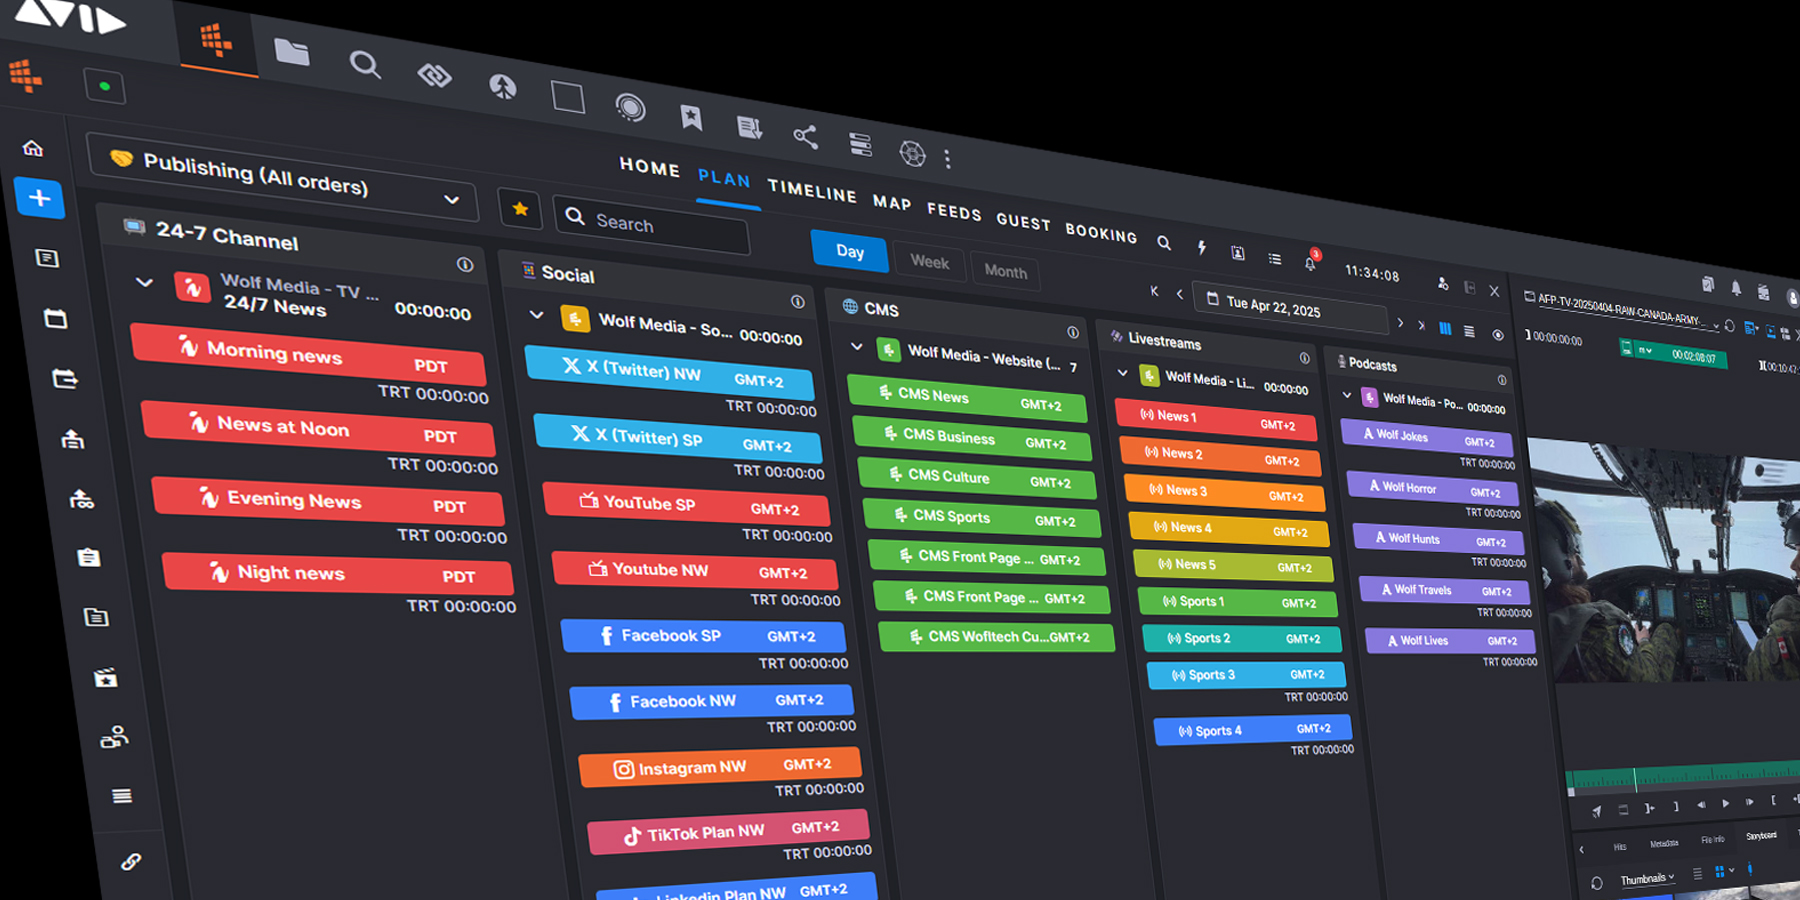Viewport: 1800px width, 900px height.
Task: Click the magnifier search app icon in top toolbar
Action: click(x=365, y=65)
